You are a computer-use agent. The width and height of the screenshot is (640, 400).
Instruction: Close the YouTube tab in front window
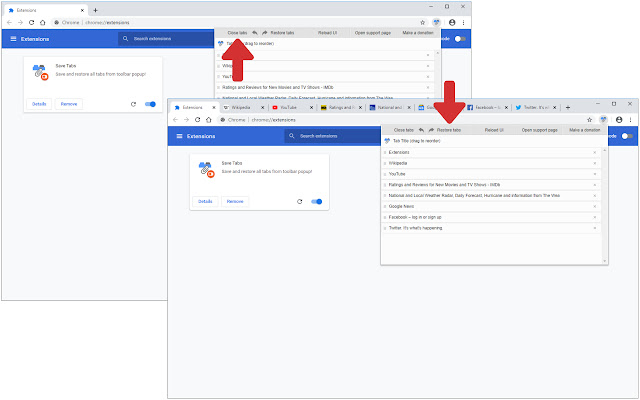[311, 108]
